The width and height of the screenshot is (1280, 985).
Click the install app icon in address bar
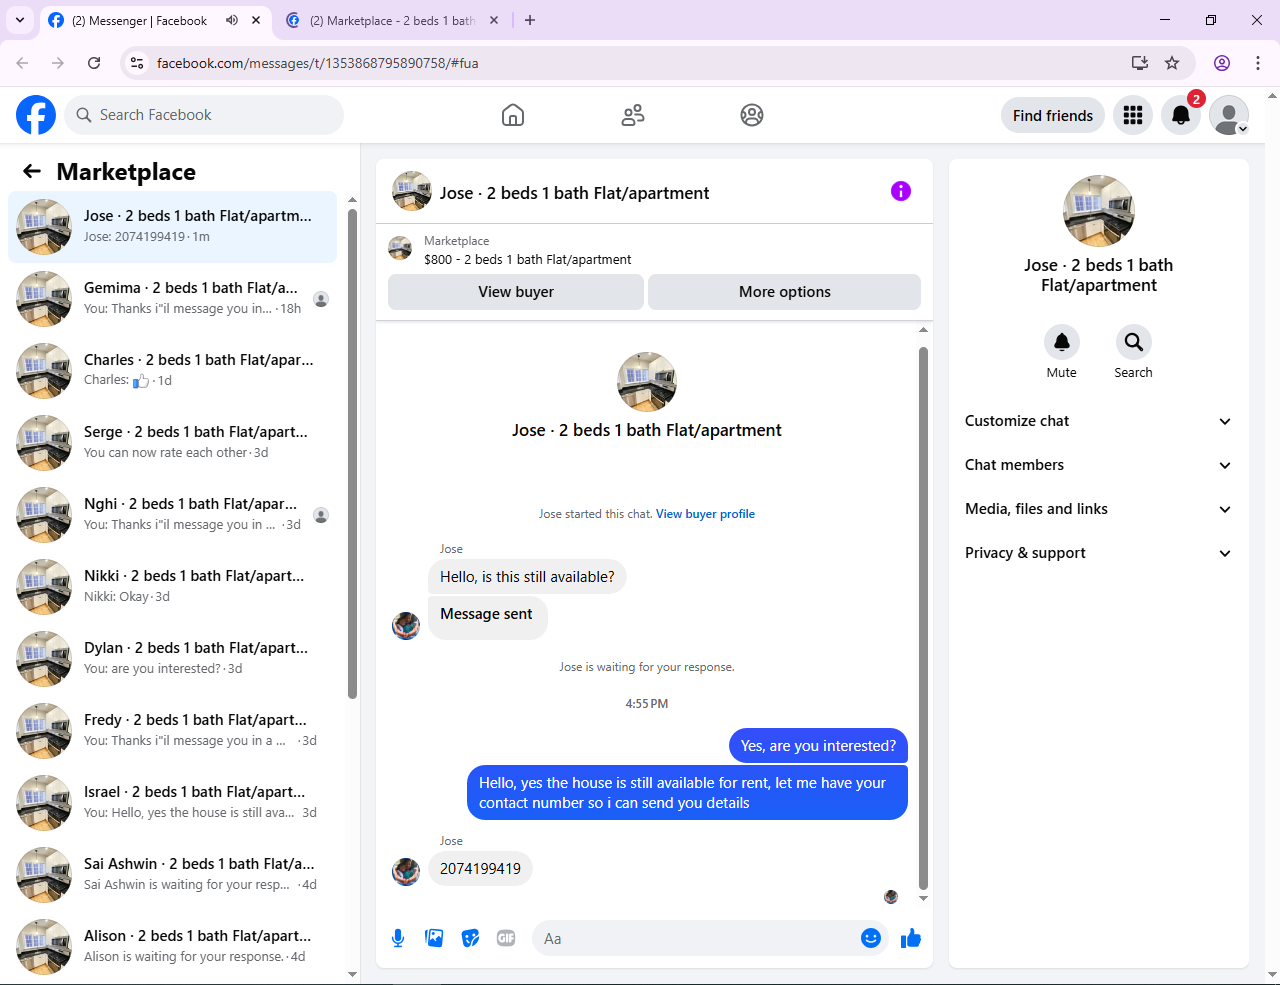1140,63
